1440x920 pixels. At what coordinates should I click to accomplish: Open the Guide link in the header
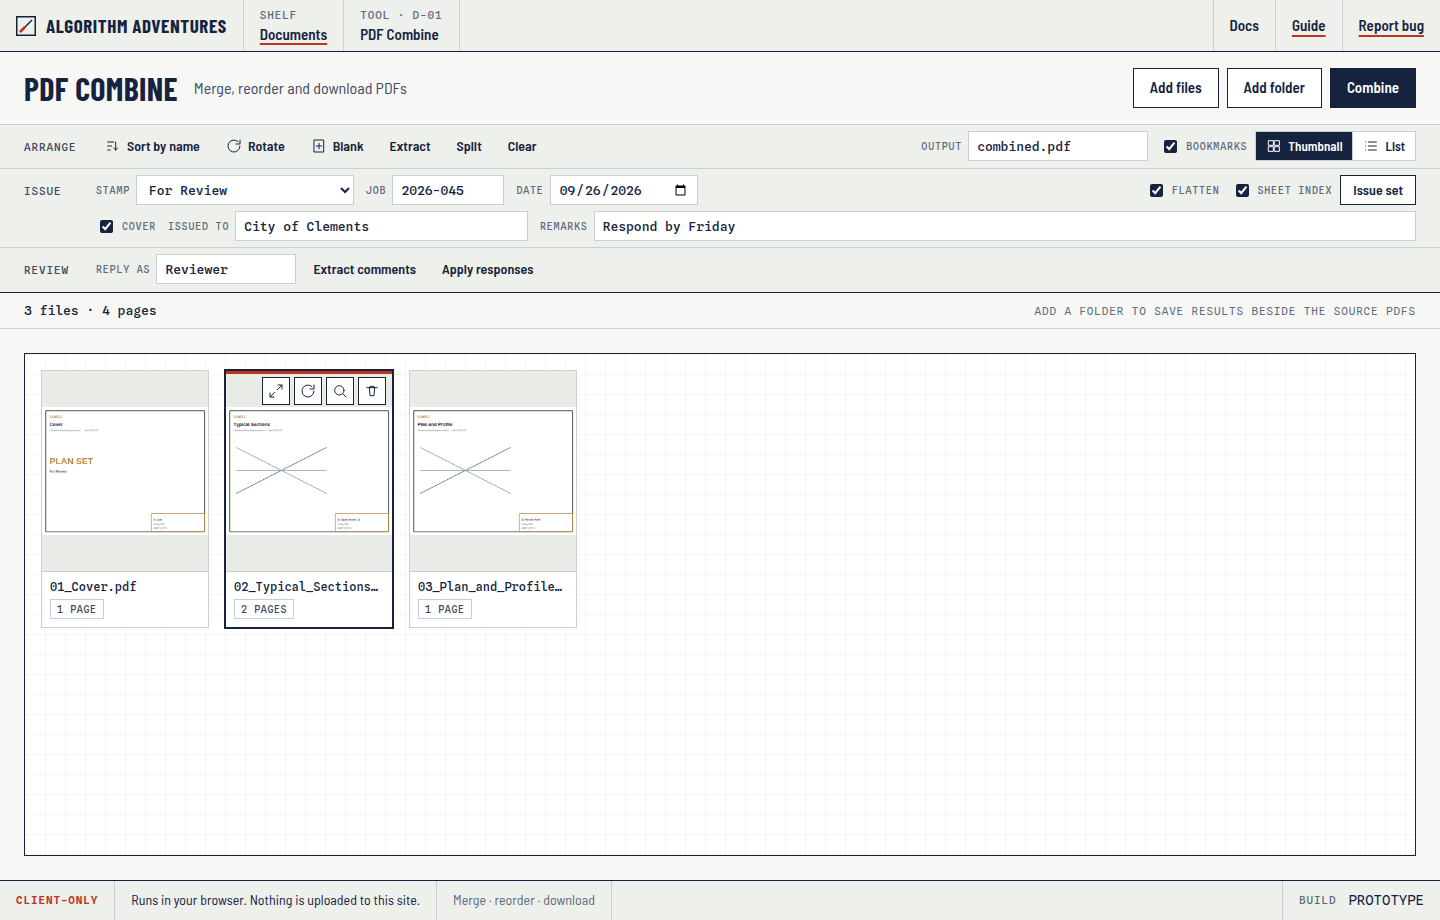[1308, 26]
